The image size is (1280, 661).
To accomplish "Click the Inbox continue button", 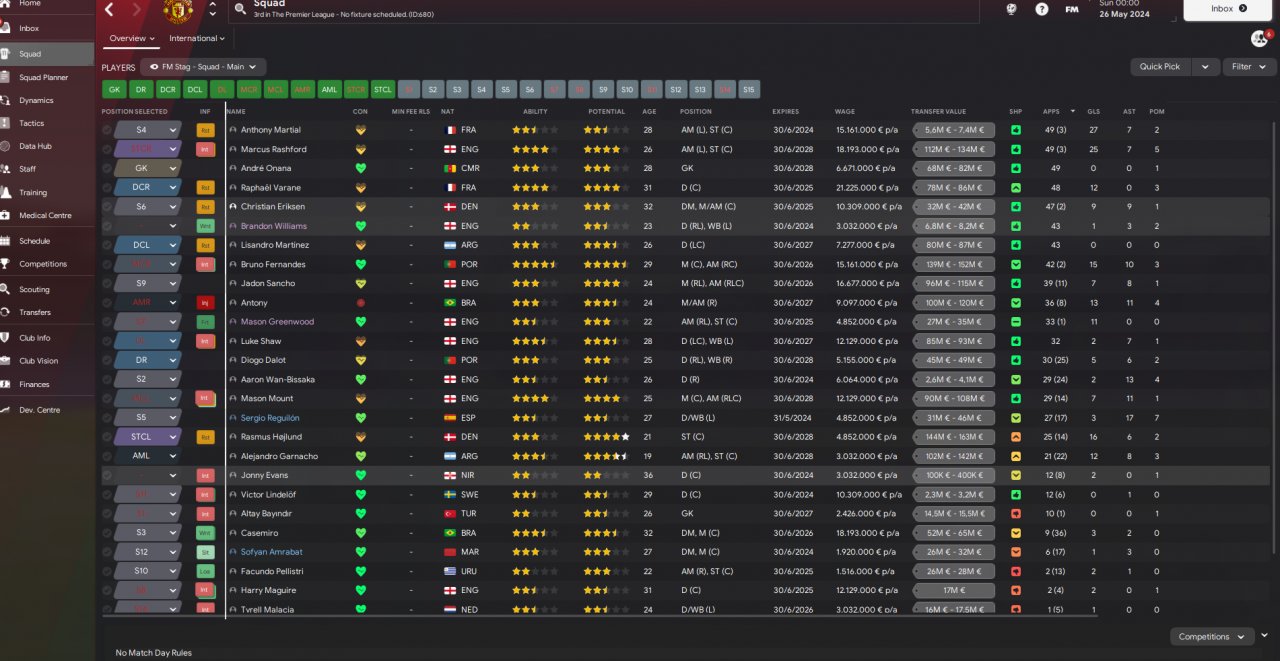I will tap(1229, 9).
